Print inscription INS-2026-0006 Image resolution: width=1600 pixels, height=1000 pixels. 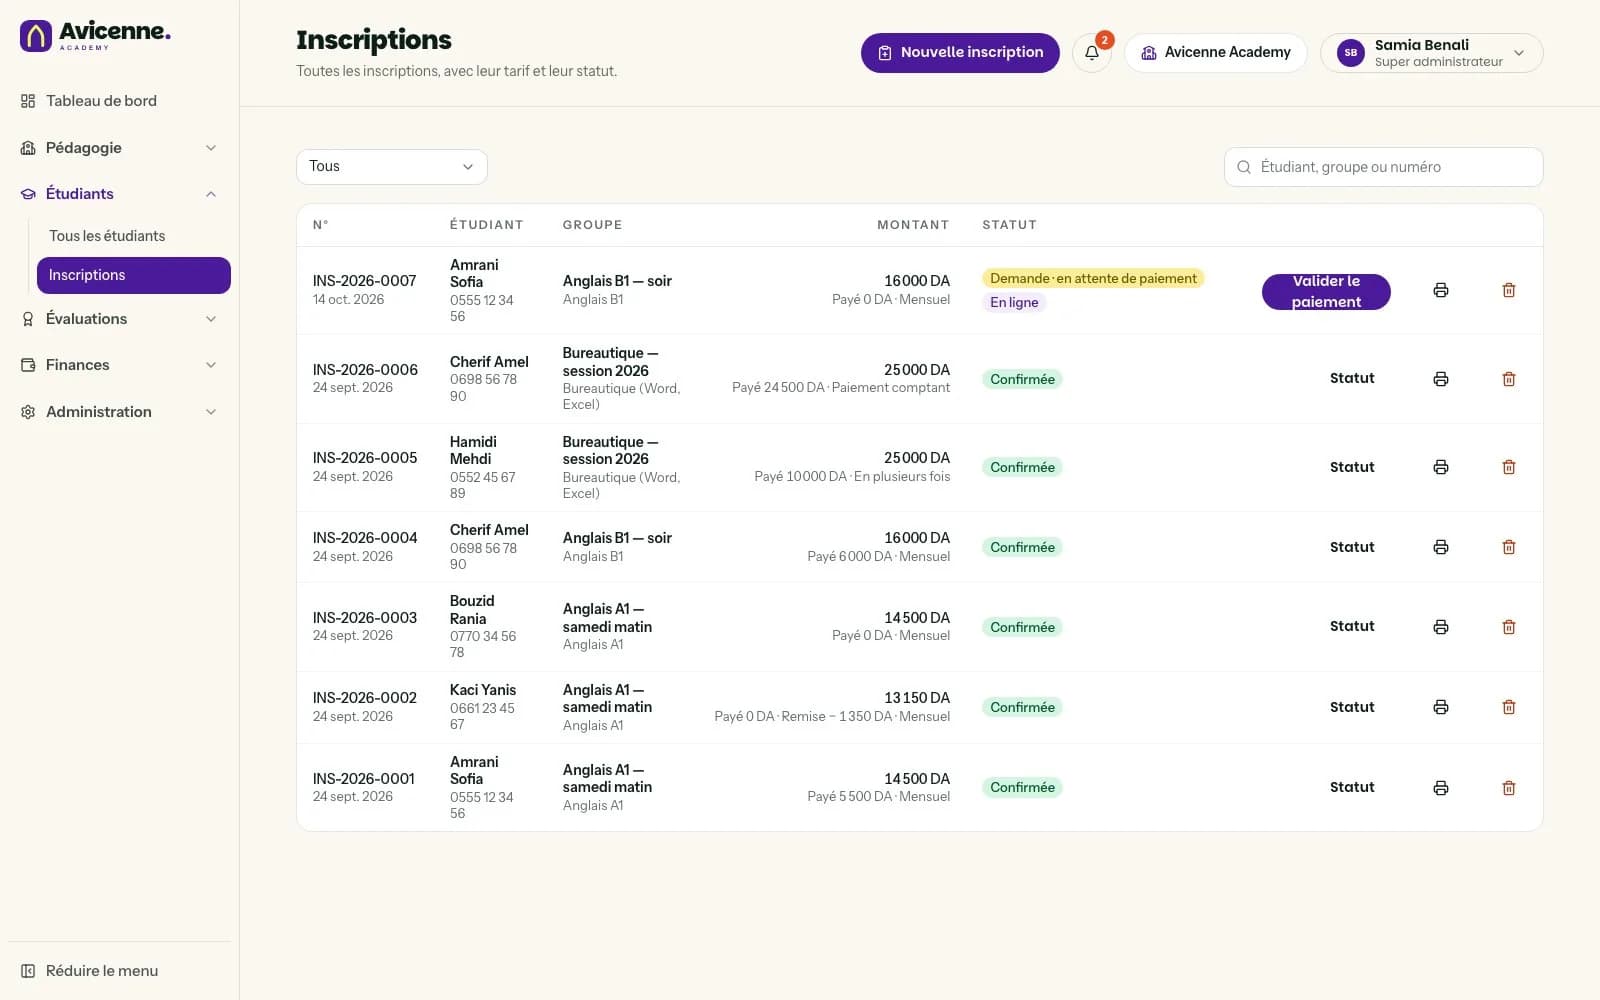(1440, 379)
